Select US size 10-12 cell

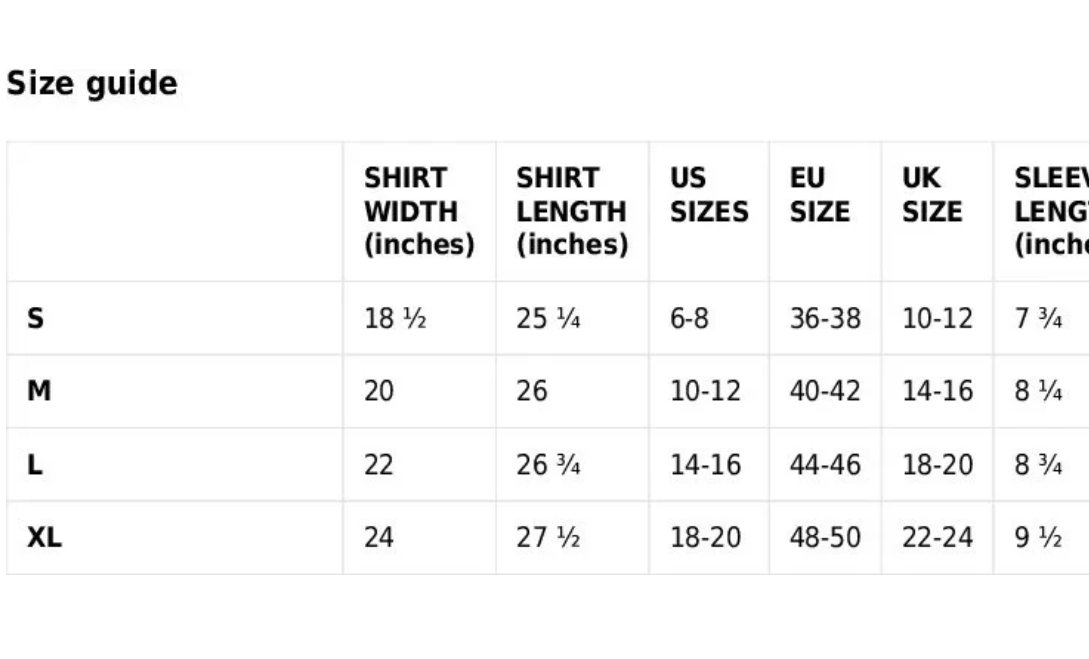pos(705,391)
